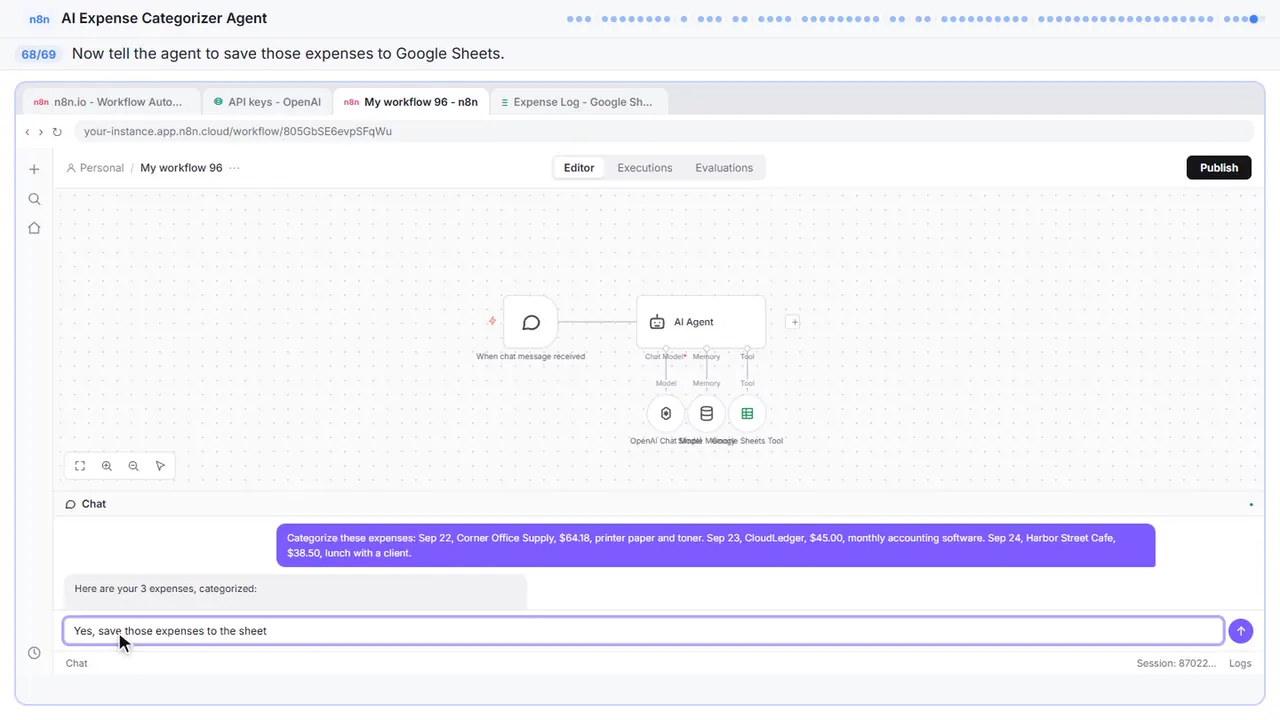
Task: Click the chat message input field
Action: pos(644,631)
